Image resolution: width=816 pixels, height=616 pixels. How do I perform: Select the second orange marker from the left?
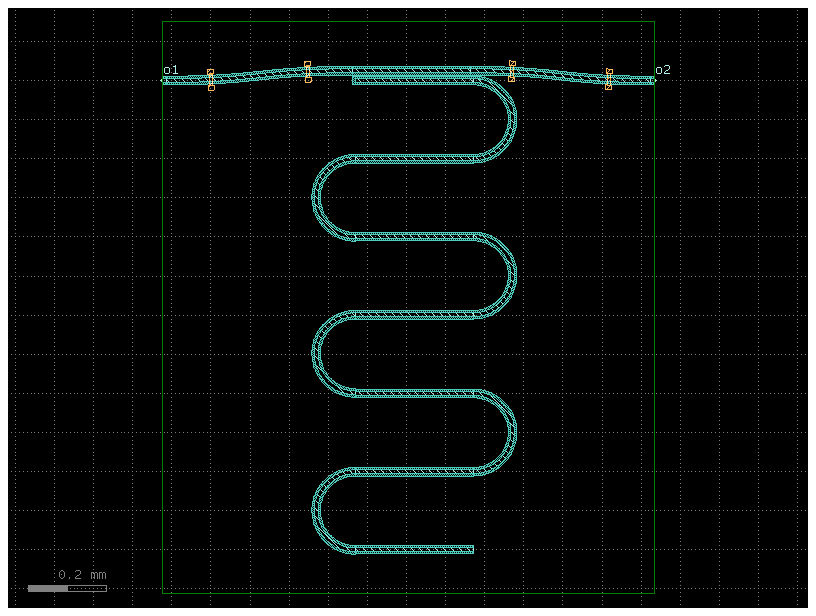[307, 71]
